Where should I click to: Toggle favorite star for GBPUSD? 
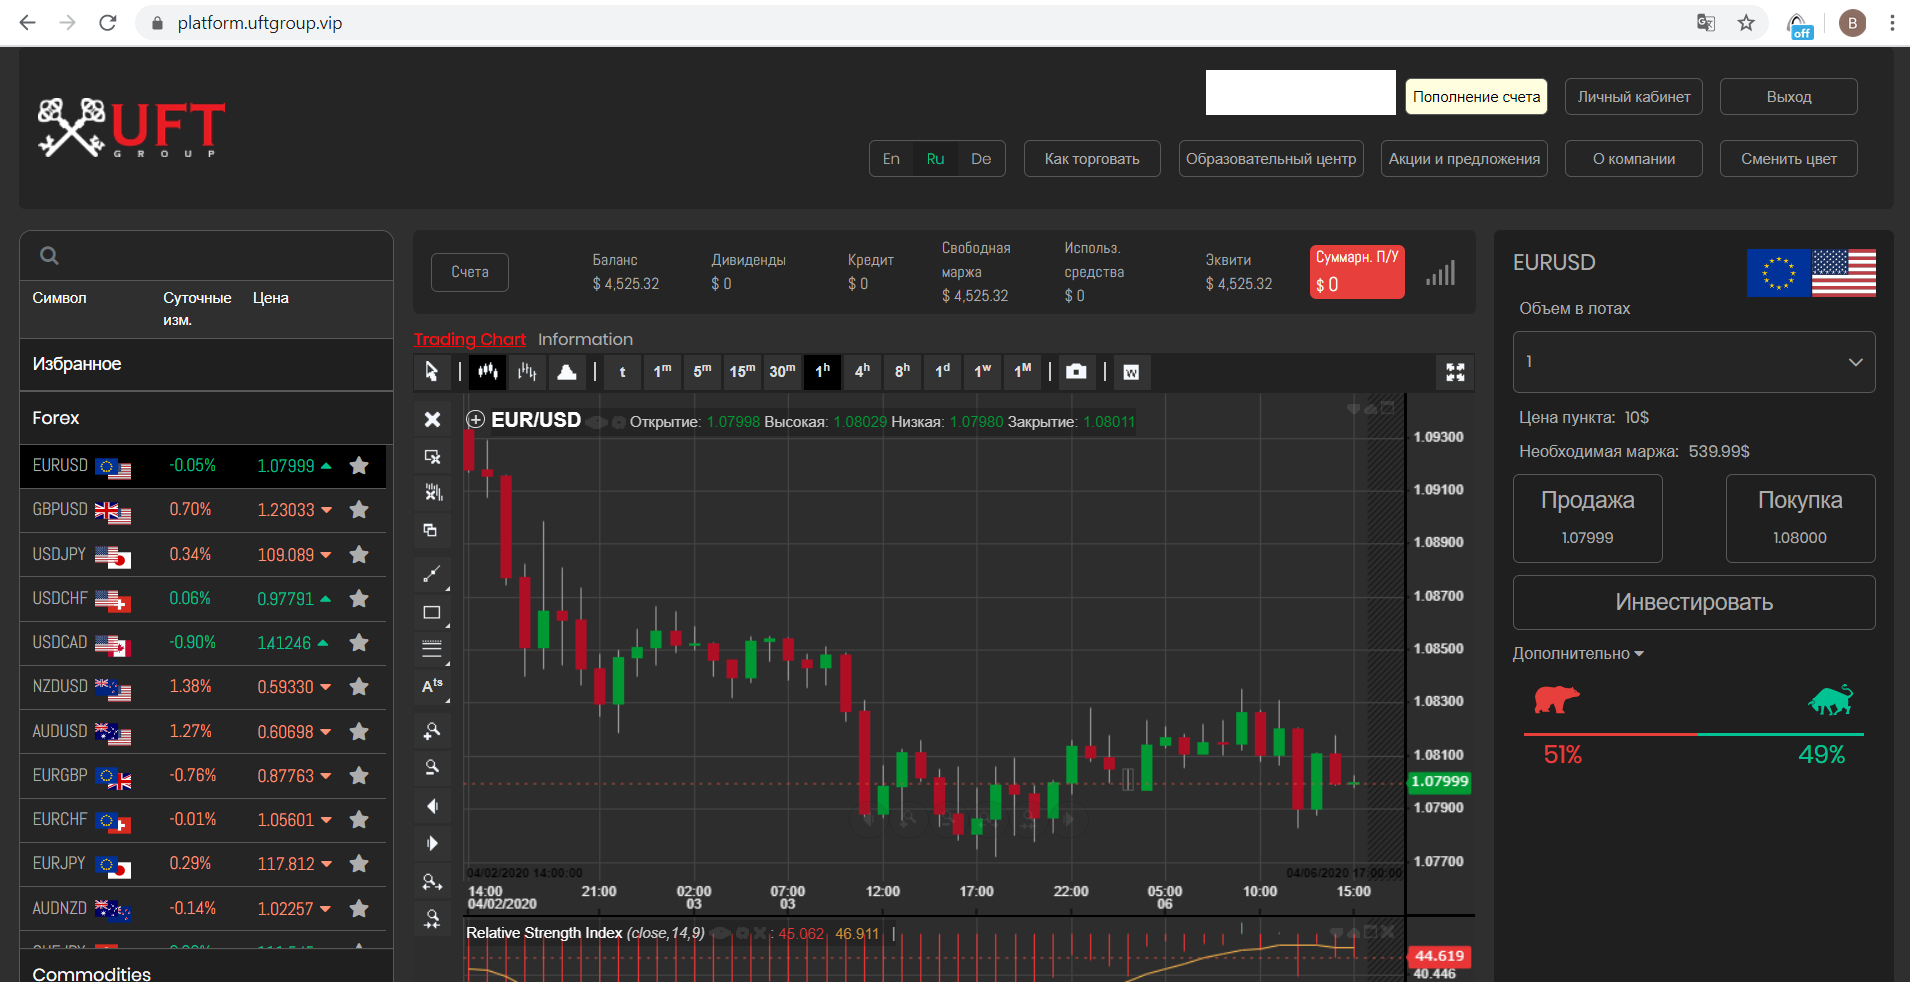pos(359,510)
